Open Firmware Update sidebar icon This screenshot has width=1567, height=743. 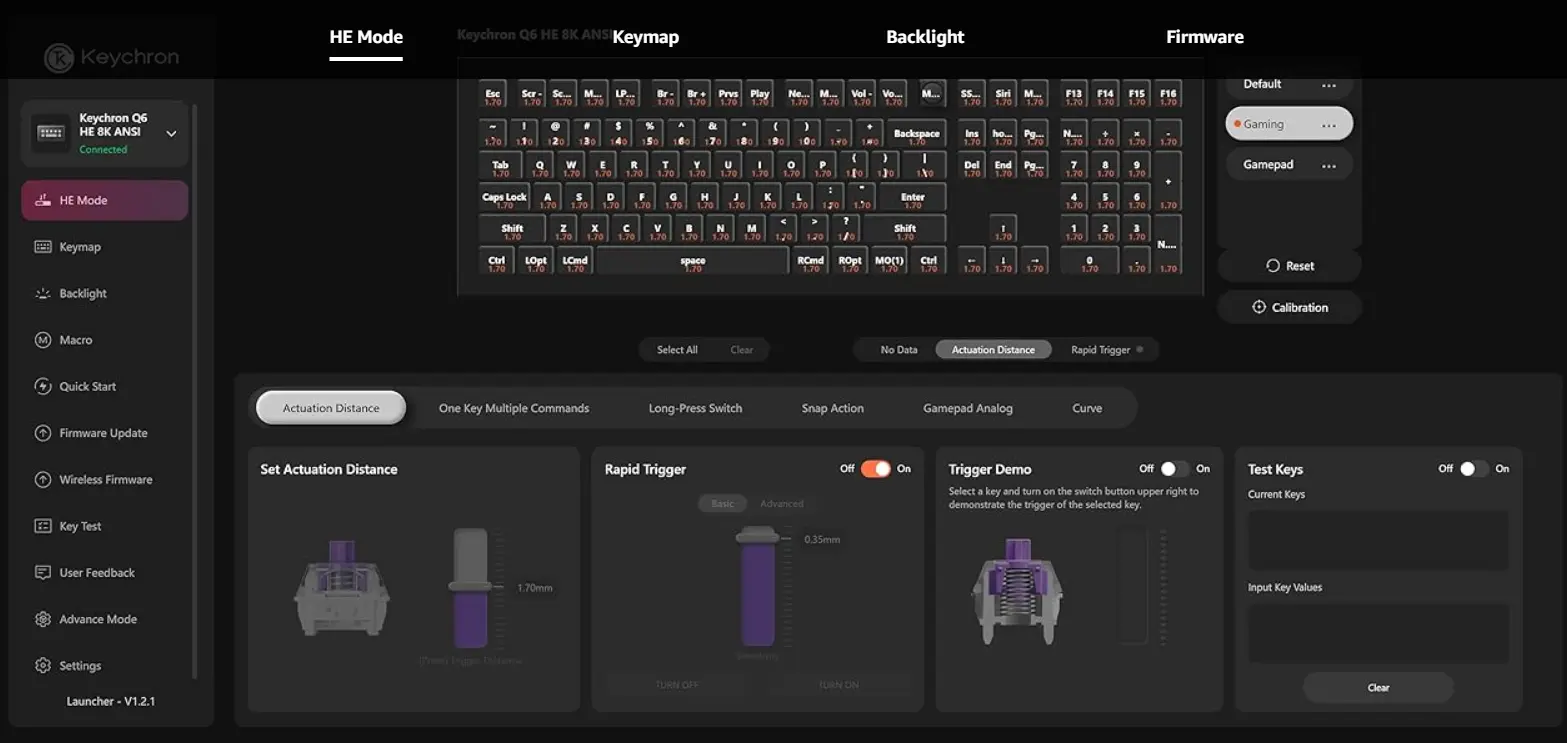point(43,433)
